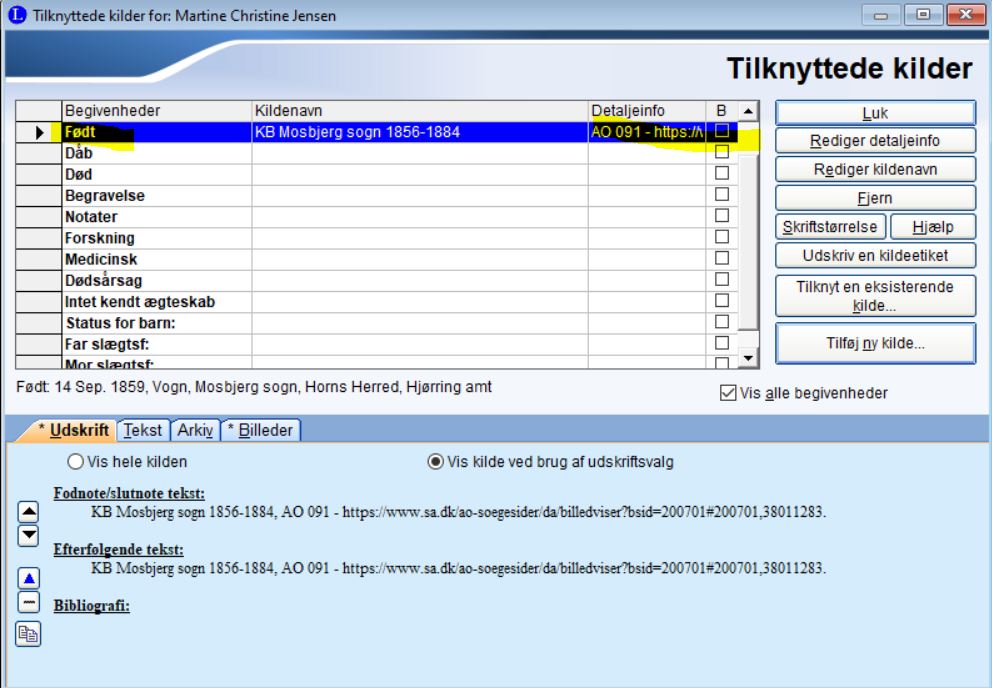Open the Tekst tab
Viewport: 992px width, 688px height.
143,430
